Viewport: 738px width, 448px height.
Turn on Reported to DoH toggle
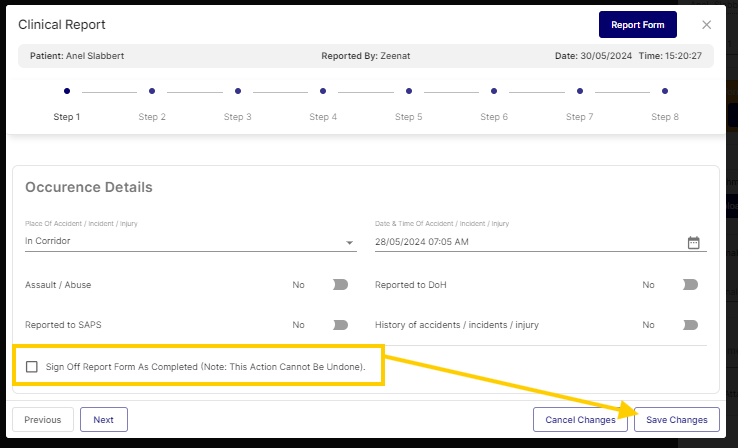[x=690, y=285]
